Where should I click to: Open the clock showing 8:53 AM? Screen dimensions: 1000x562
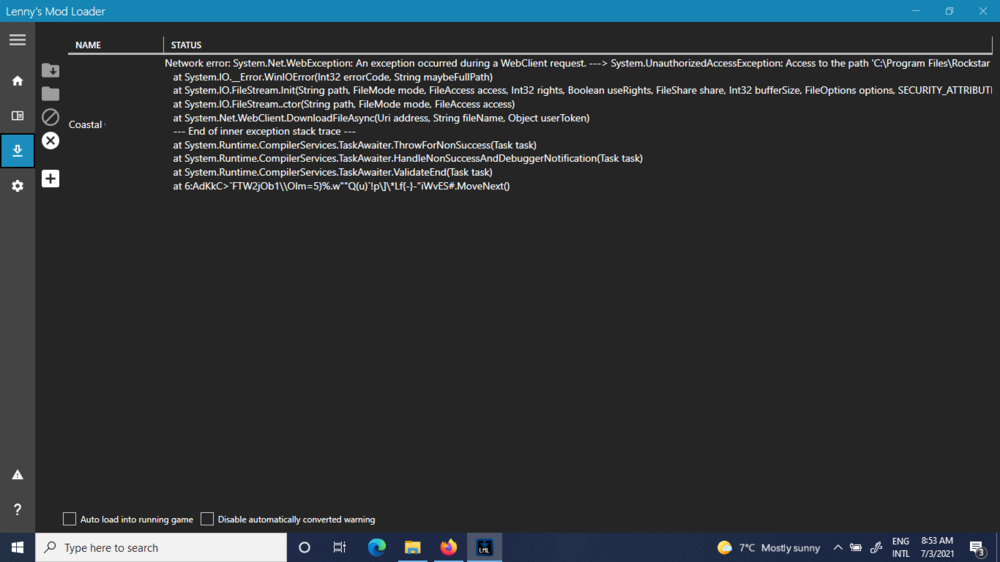(937, 547)
